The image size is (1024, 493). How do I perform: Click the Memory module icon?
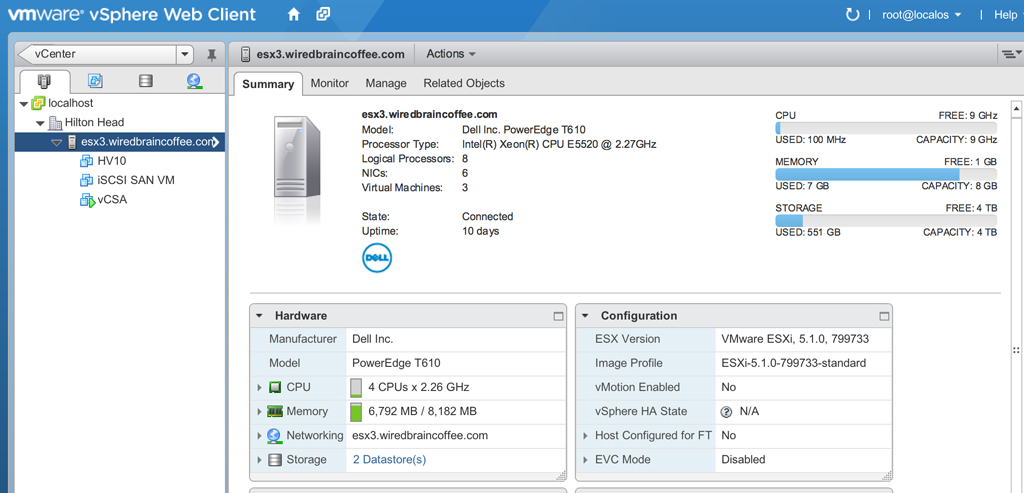275,412
